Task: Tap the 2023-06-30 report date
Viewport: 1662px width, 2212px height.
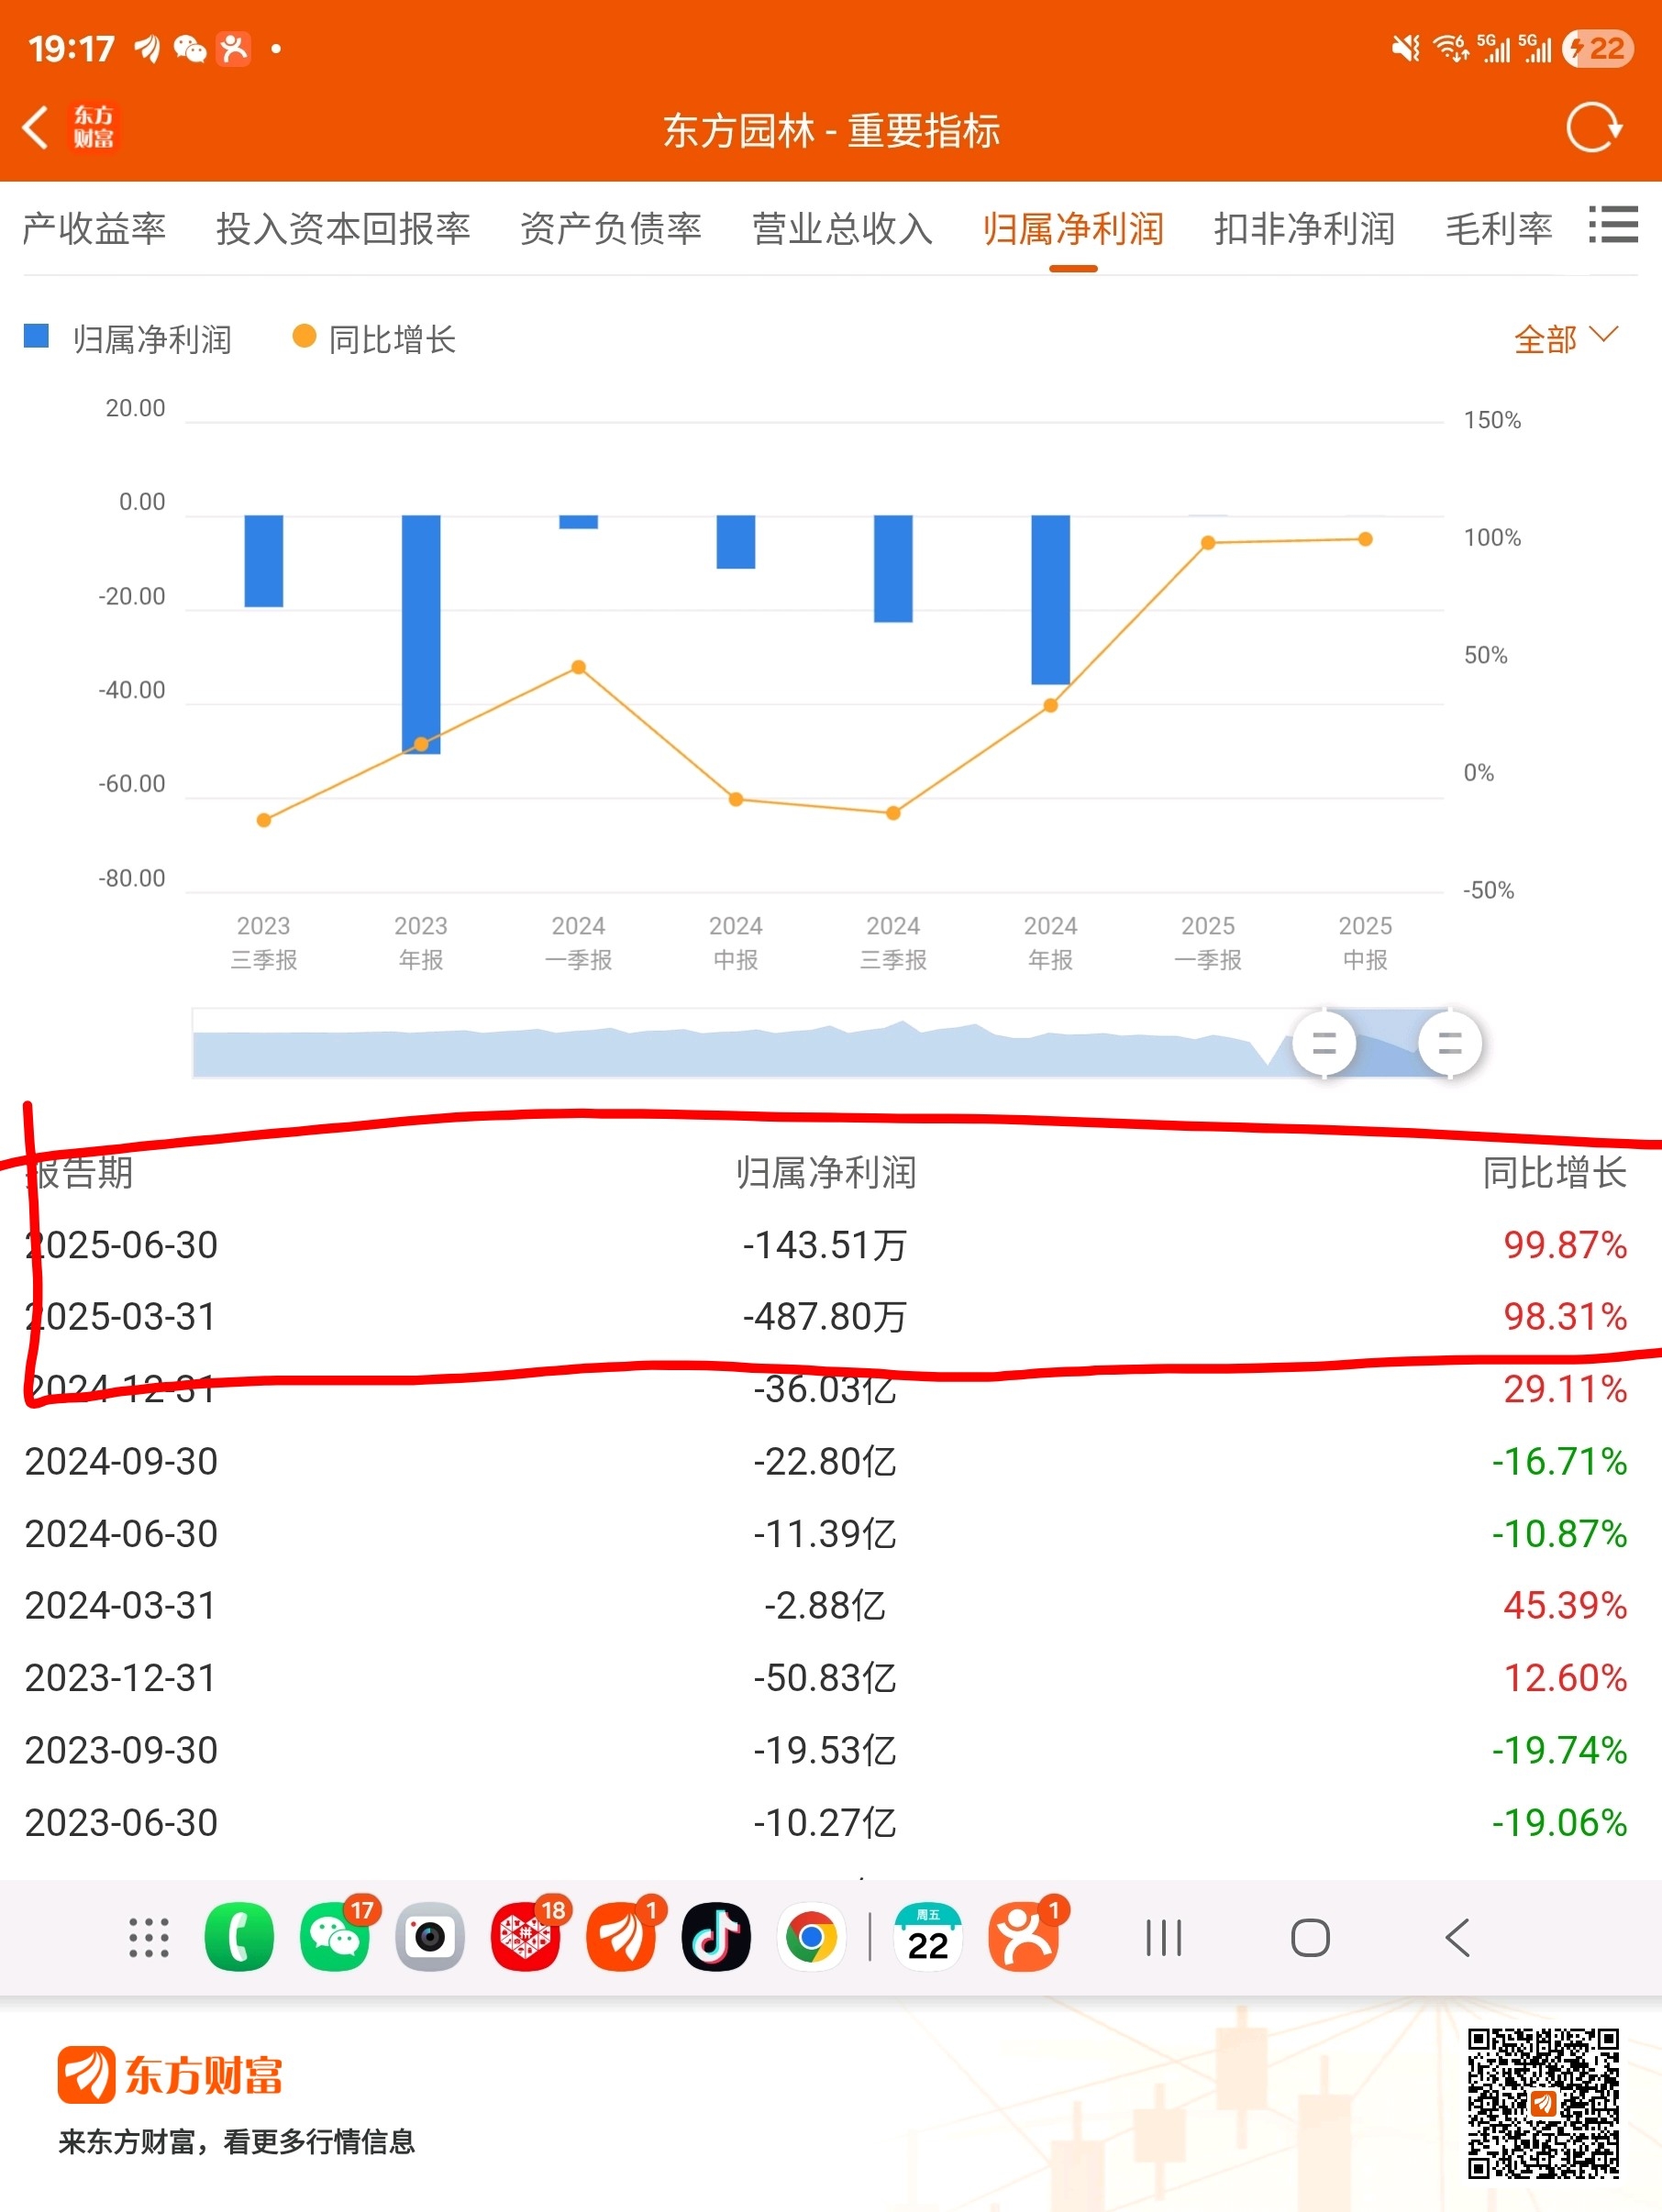Action: click(x=121, y=1823)
